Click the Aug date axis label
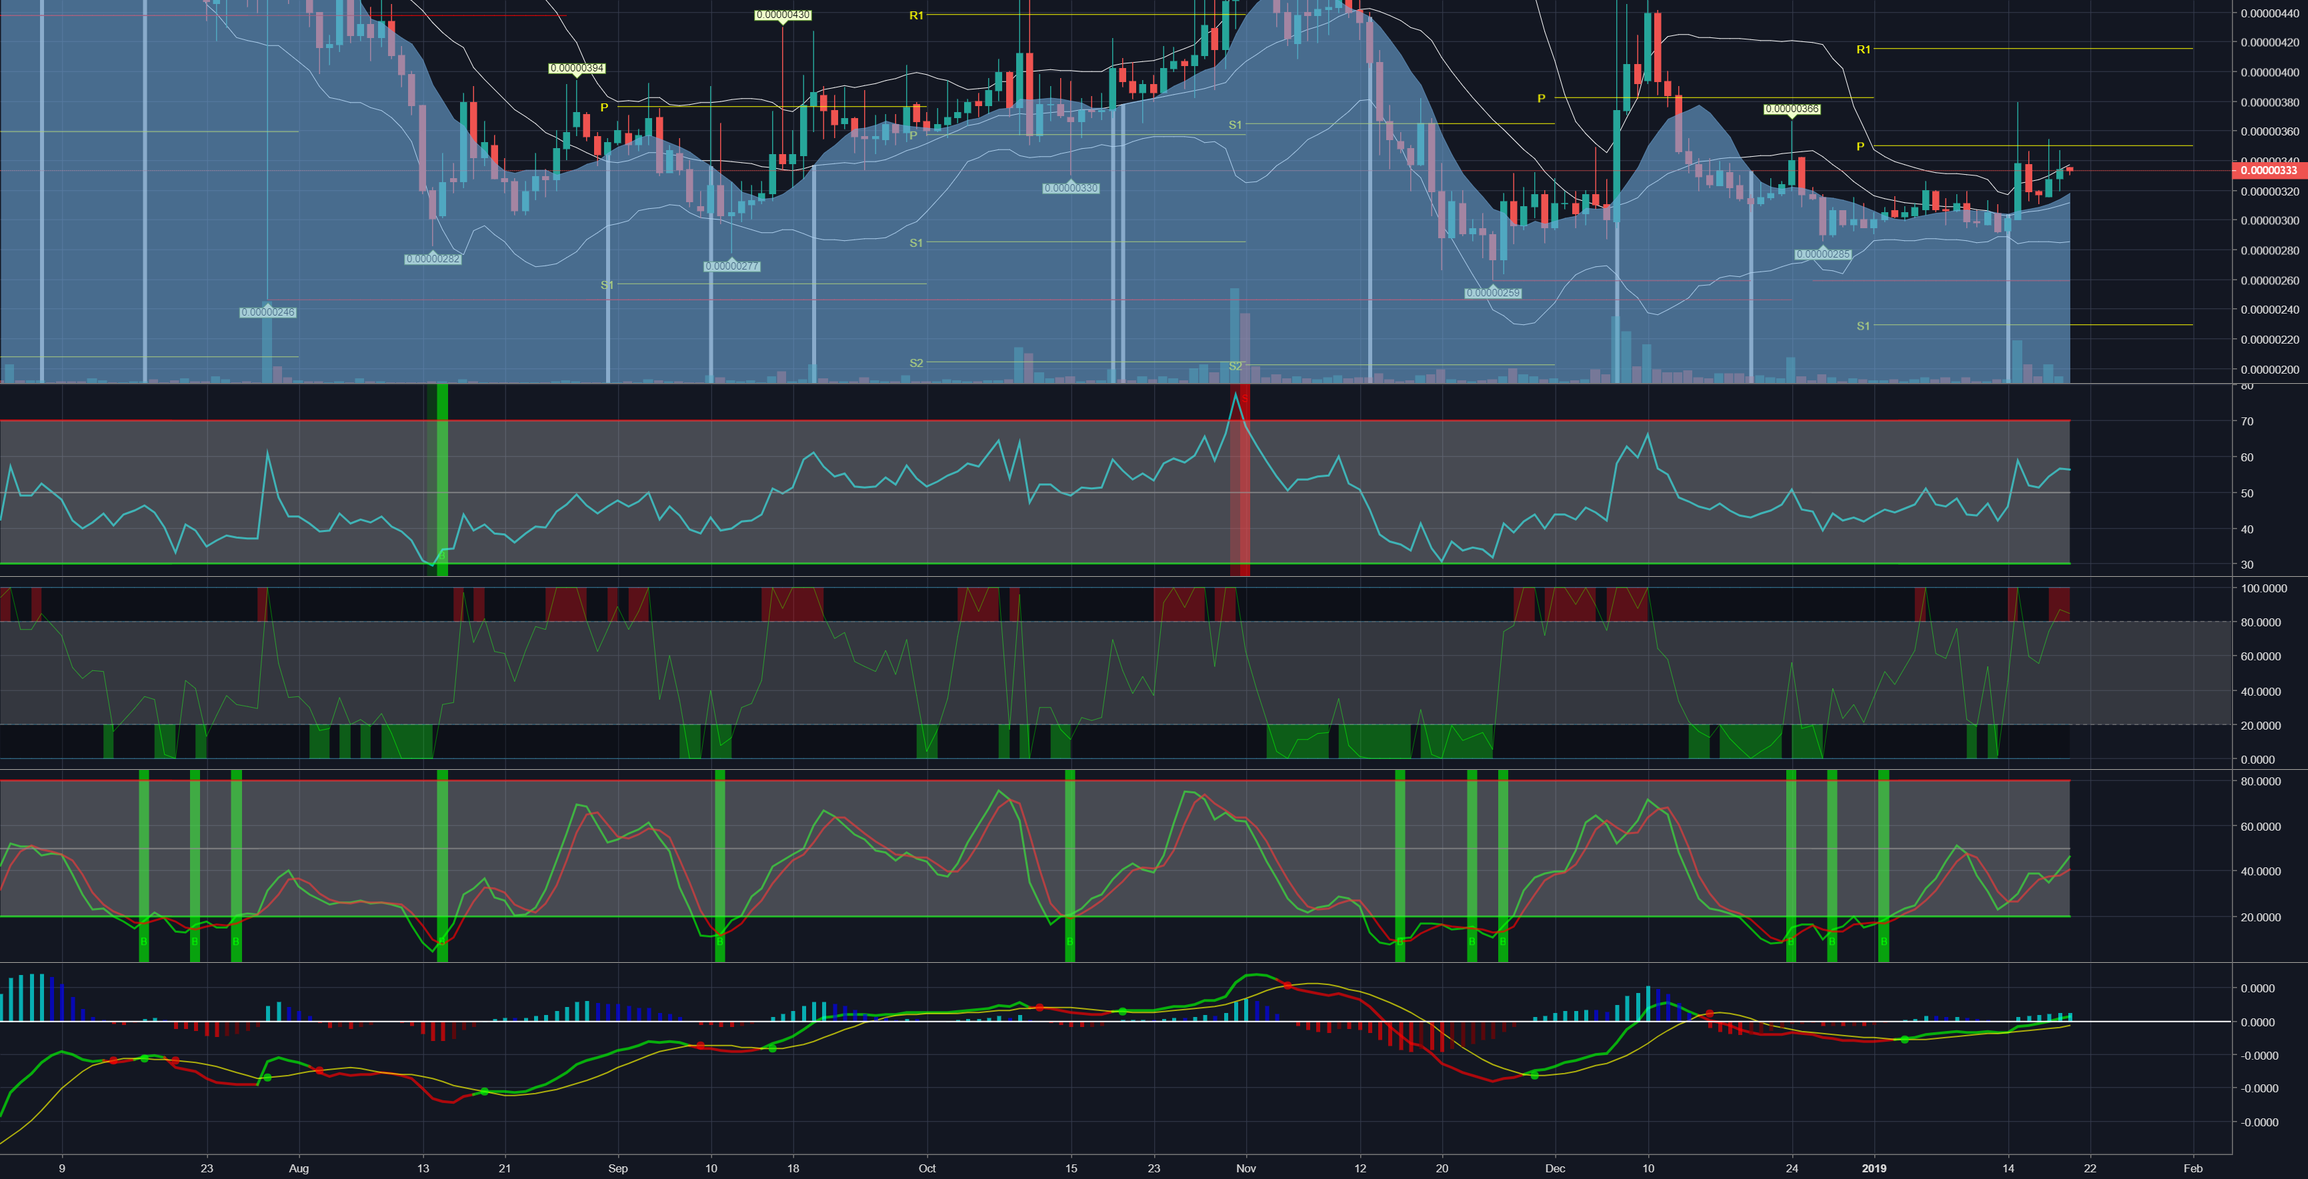The width and height of the screenshot is (2308, 1179). tap(298, 1168)
